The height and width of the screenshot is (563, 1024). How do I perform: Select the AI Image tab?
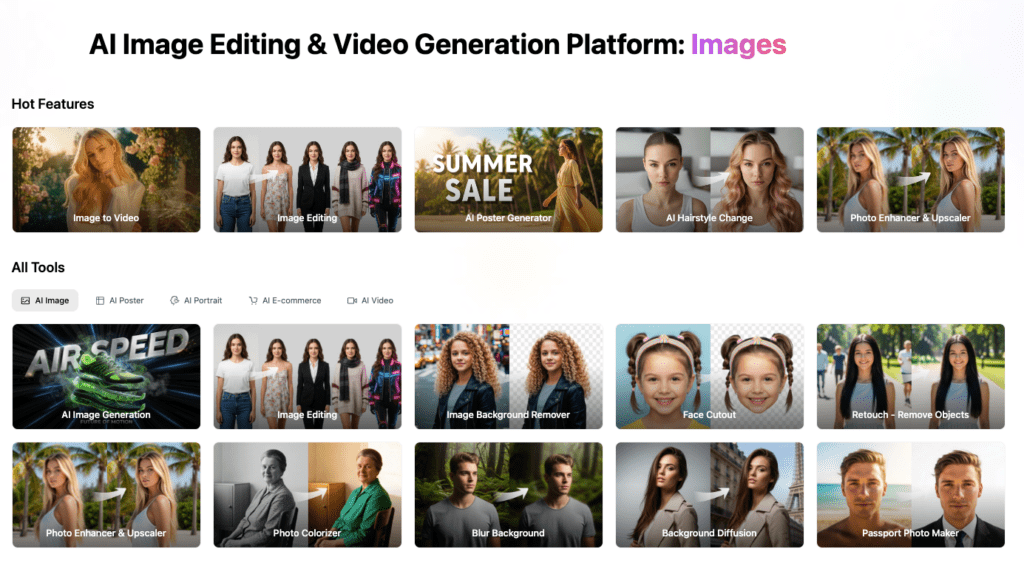46,300
